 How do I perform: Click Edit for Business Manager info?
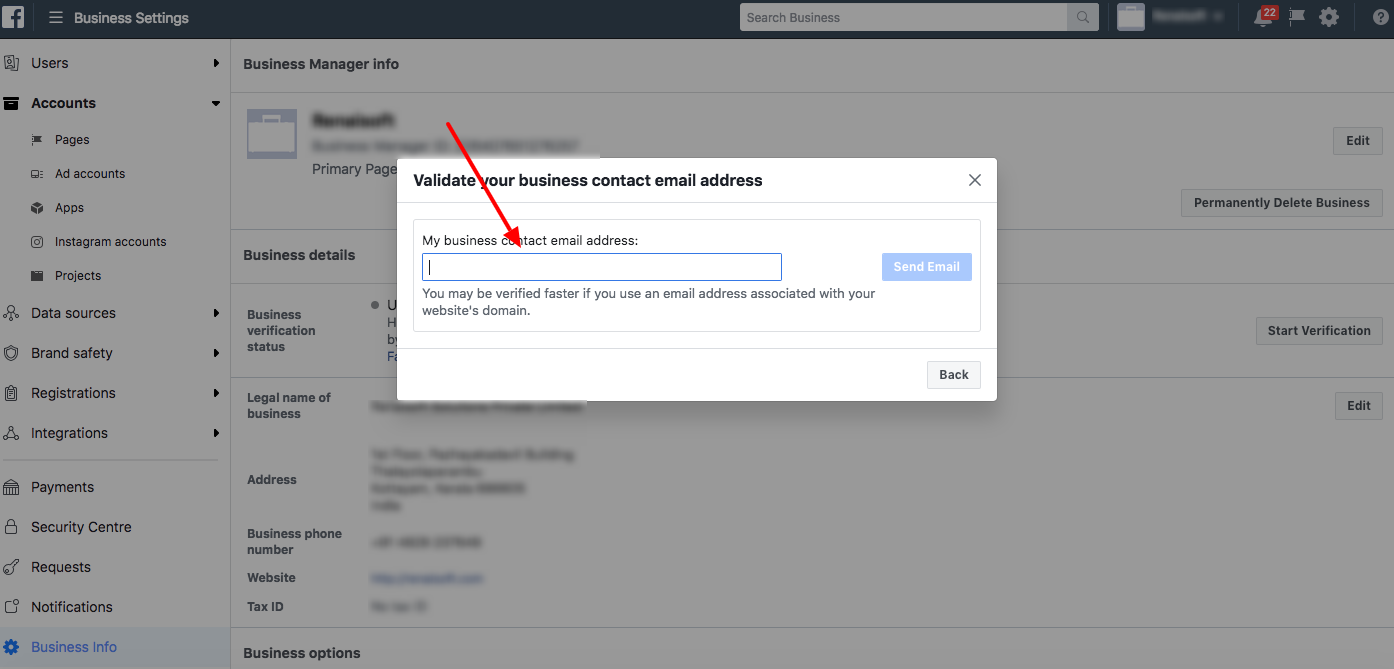click(x=1358, y=141)
